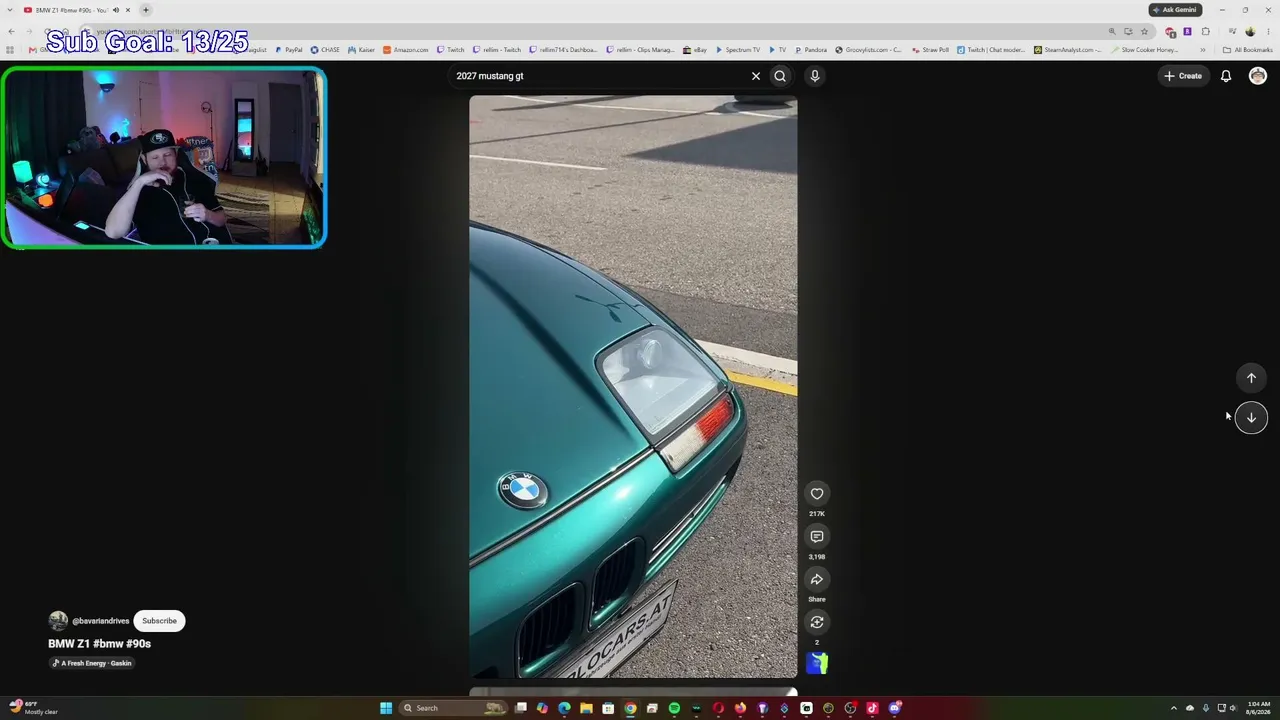Open Firefox from the taskbar
1280x720 pixels.
click(x=740, y=708)
